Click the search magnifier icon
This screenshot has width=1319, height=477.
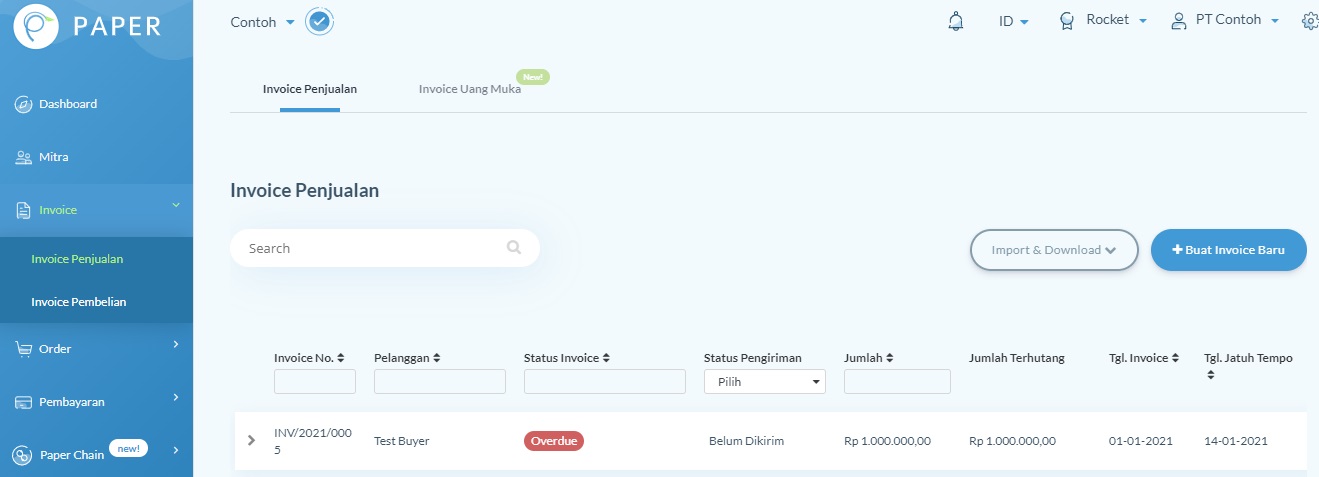514,248
